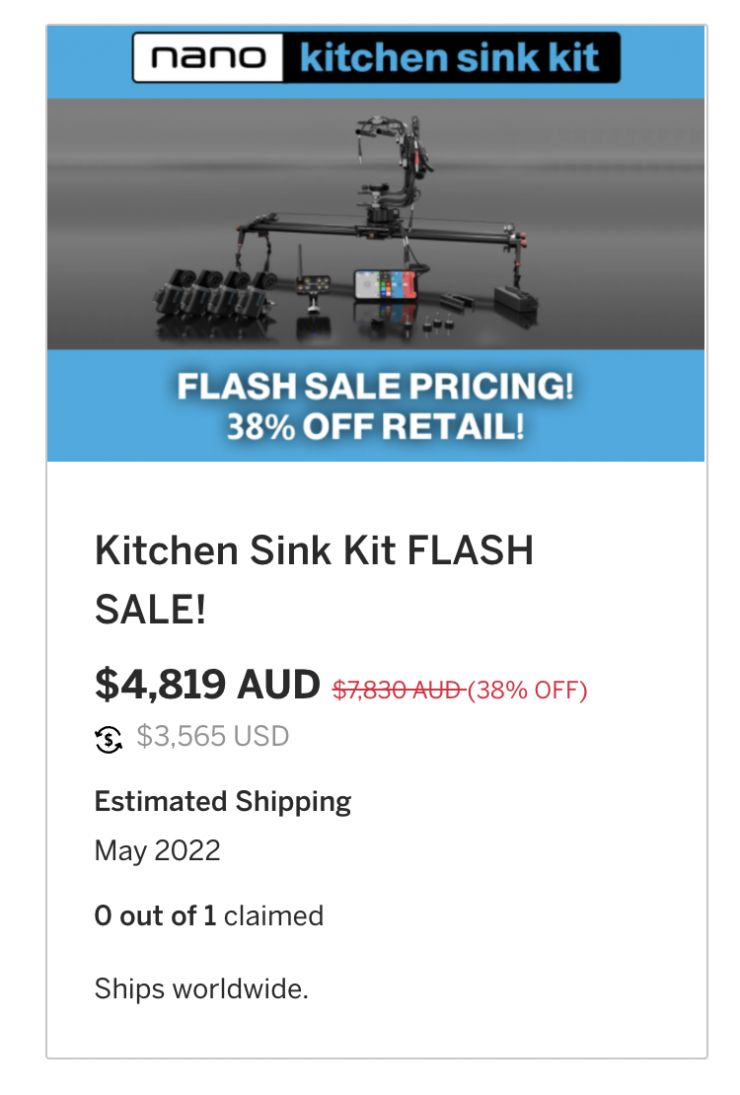Viewport: 740px width, 1095px height.
Task: Open the "Kitchen Sink Kit FLASH SALE!" title
Action: click(313, 579)
